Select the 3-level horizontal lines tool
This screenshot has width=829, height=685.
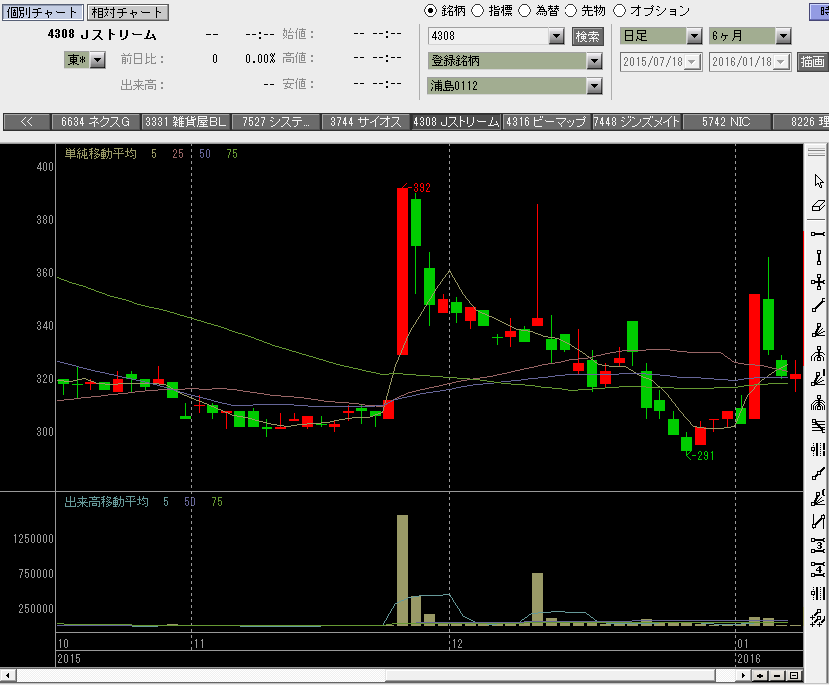818,545
